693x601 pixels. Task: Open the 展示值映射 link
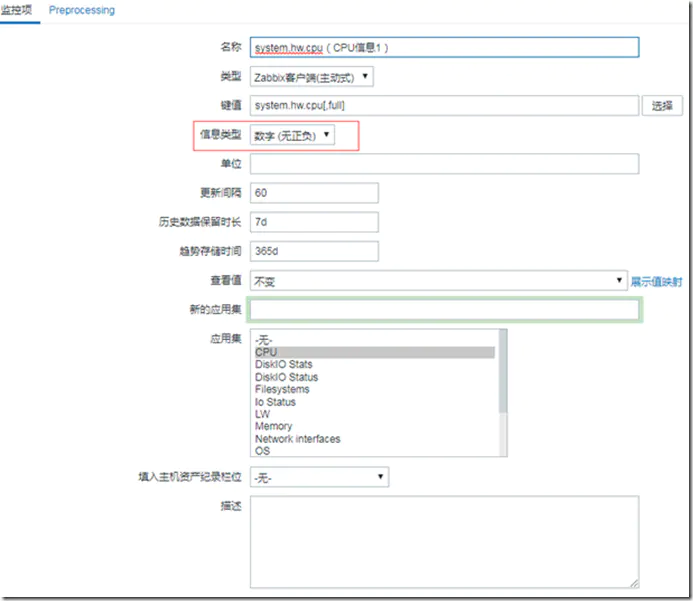[x=656, y=281]
